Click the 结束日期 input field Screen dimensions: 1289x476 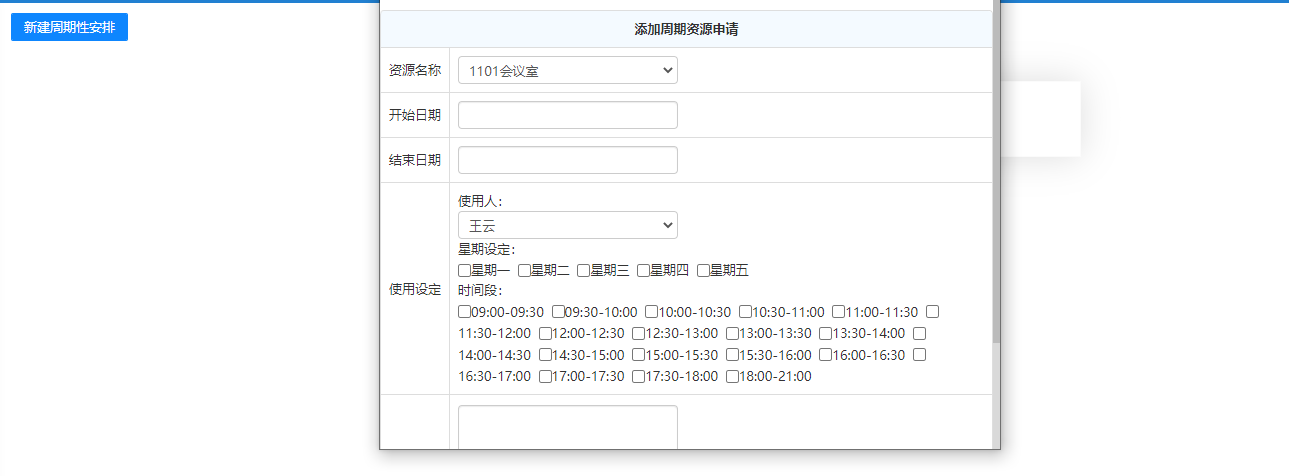[x=567, y=160]
